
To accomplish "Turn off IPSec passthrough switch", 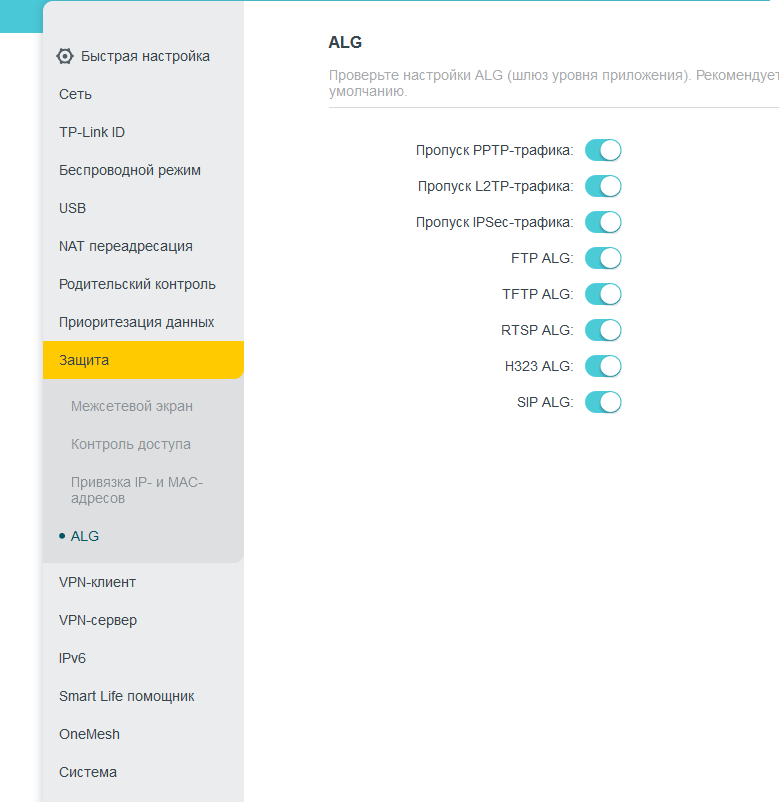I will tap(603, 222).
